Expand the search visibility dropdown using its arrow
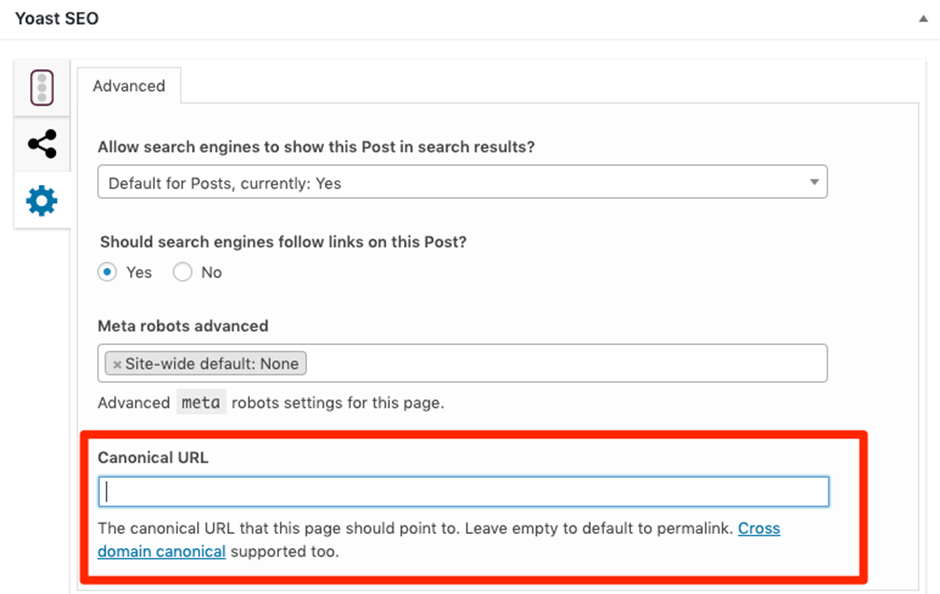This screenshot has width=940, height=594. tap(815, 182)
